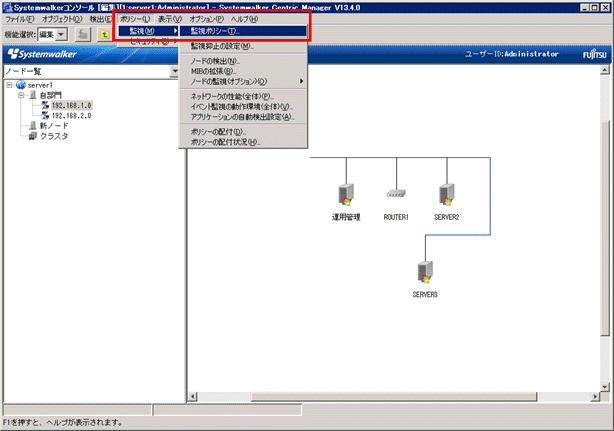The image size is (614, 431).
Task: Click the Fujitsu logo in banner
Action: pyautogui.click(x=594, y=54)
